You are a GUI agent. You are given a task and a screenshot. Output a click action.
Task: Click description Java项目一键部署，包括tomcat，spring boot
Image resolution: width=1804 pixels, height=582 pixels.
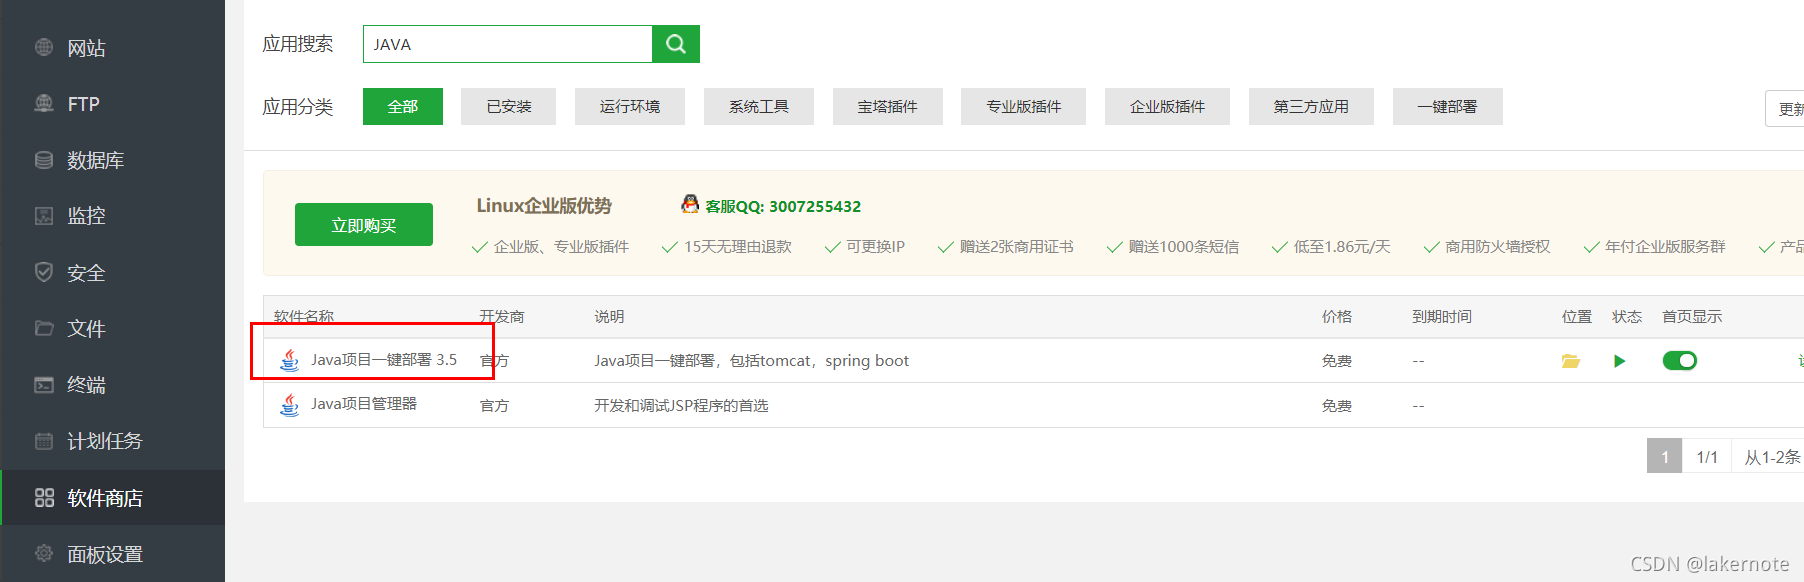pos(752,360)
